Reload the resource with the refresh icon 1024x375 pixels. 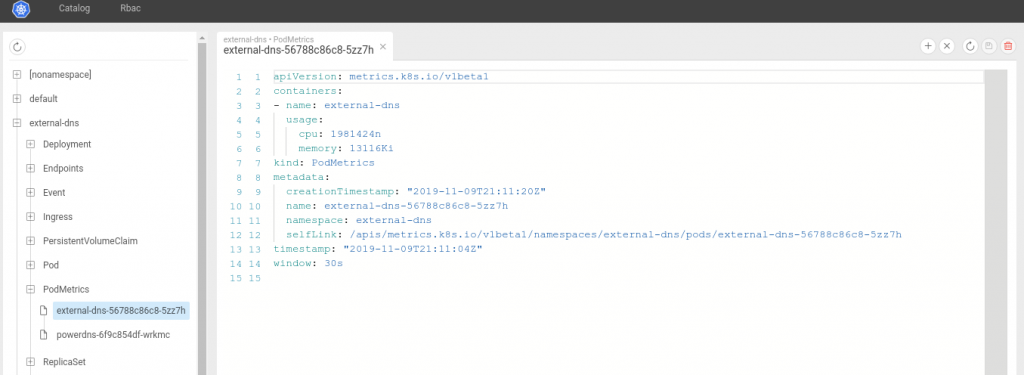tap(970, 46)
